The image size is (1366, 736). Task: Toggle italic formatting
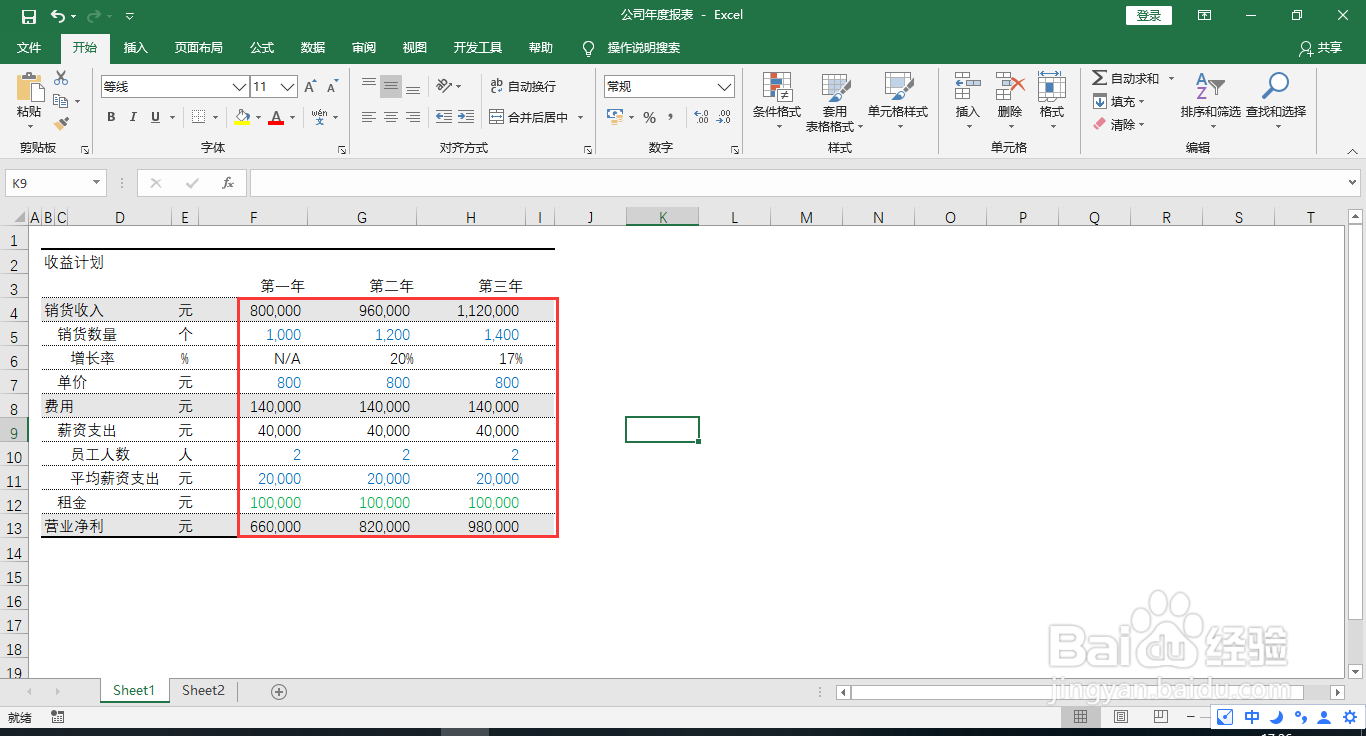tap(133, 117)
